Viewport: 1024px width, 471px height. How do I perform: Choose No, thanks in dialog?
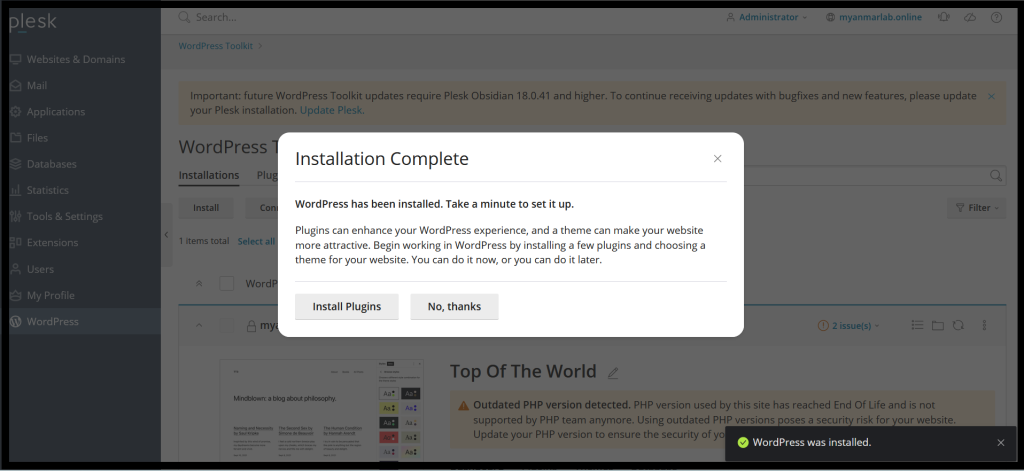point(455,306)
